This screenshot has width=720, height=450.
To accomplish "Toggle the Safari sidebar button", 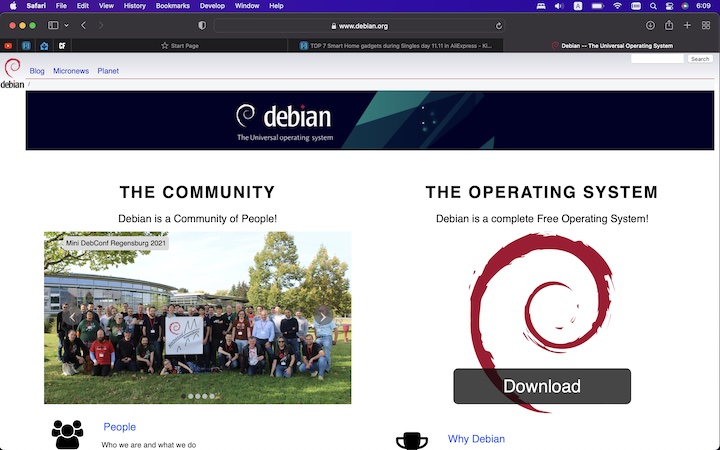I will coord(53,25).
